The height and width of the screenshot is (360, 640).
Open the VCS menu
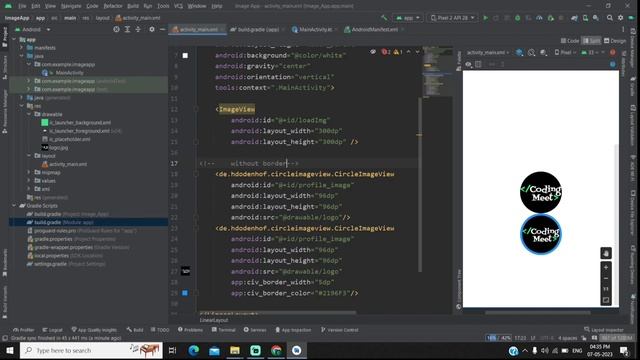point(178,6)
